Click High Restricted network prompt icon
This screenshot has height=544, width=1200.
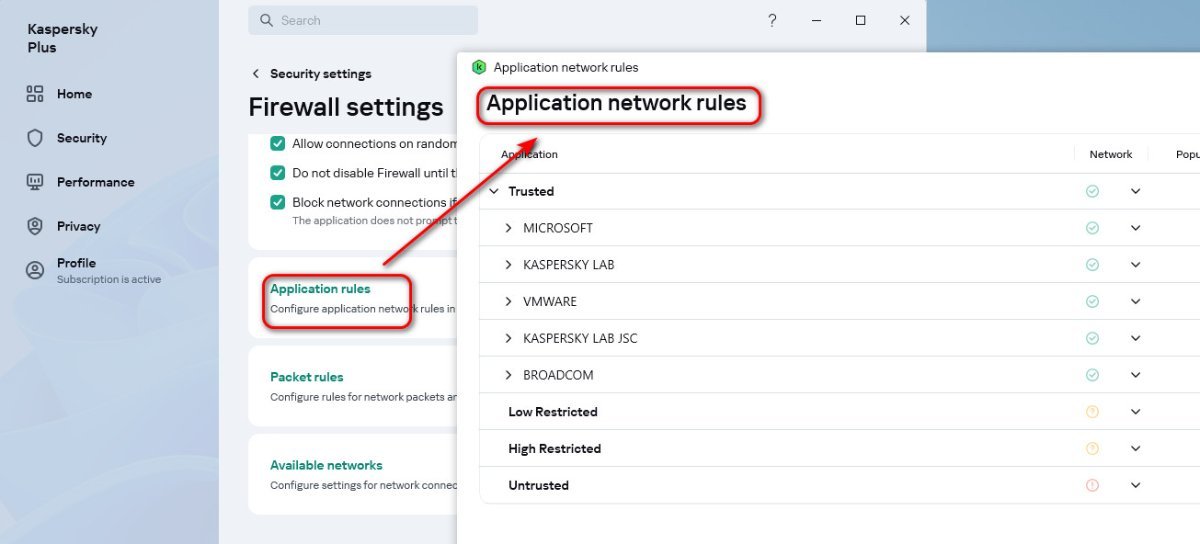tap(1092, 449)
